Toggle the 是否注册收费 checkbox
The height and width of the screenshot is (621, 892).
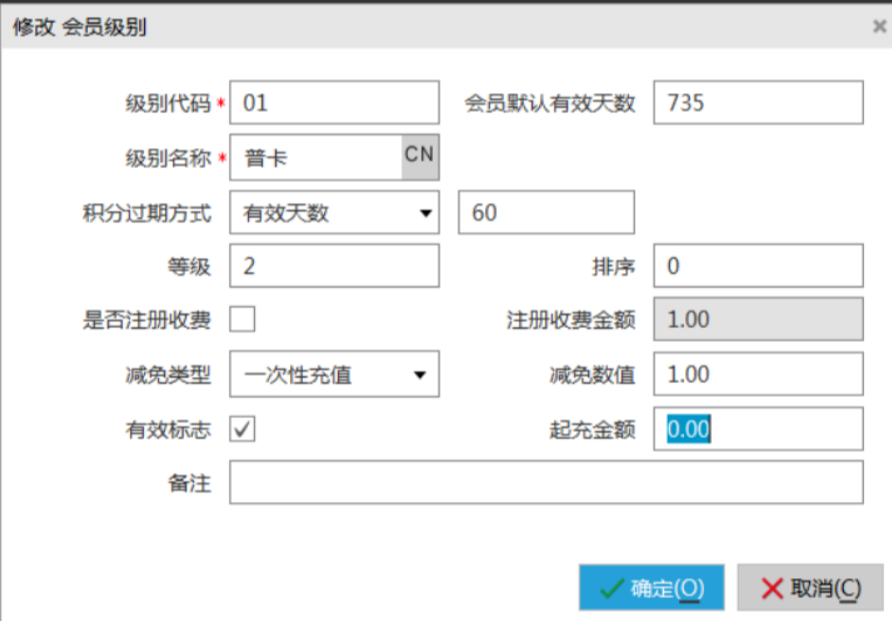click(243, 319)
